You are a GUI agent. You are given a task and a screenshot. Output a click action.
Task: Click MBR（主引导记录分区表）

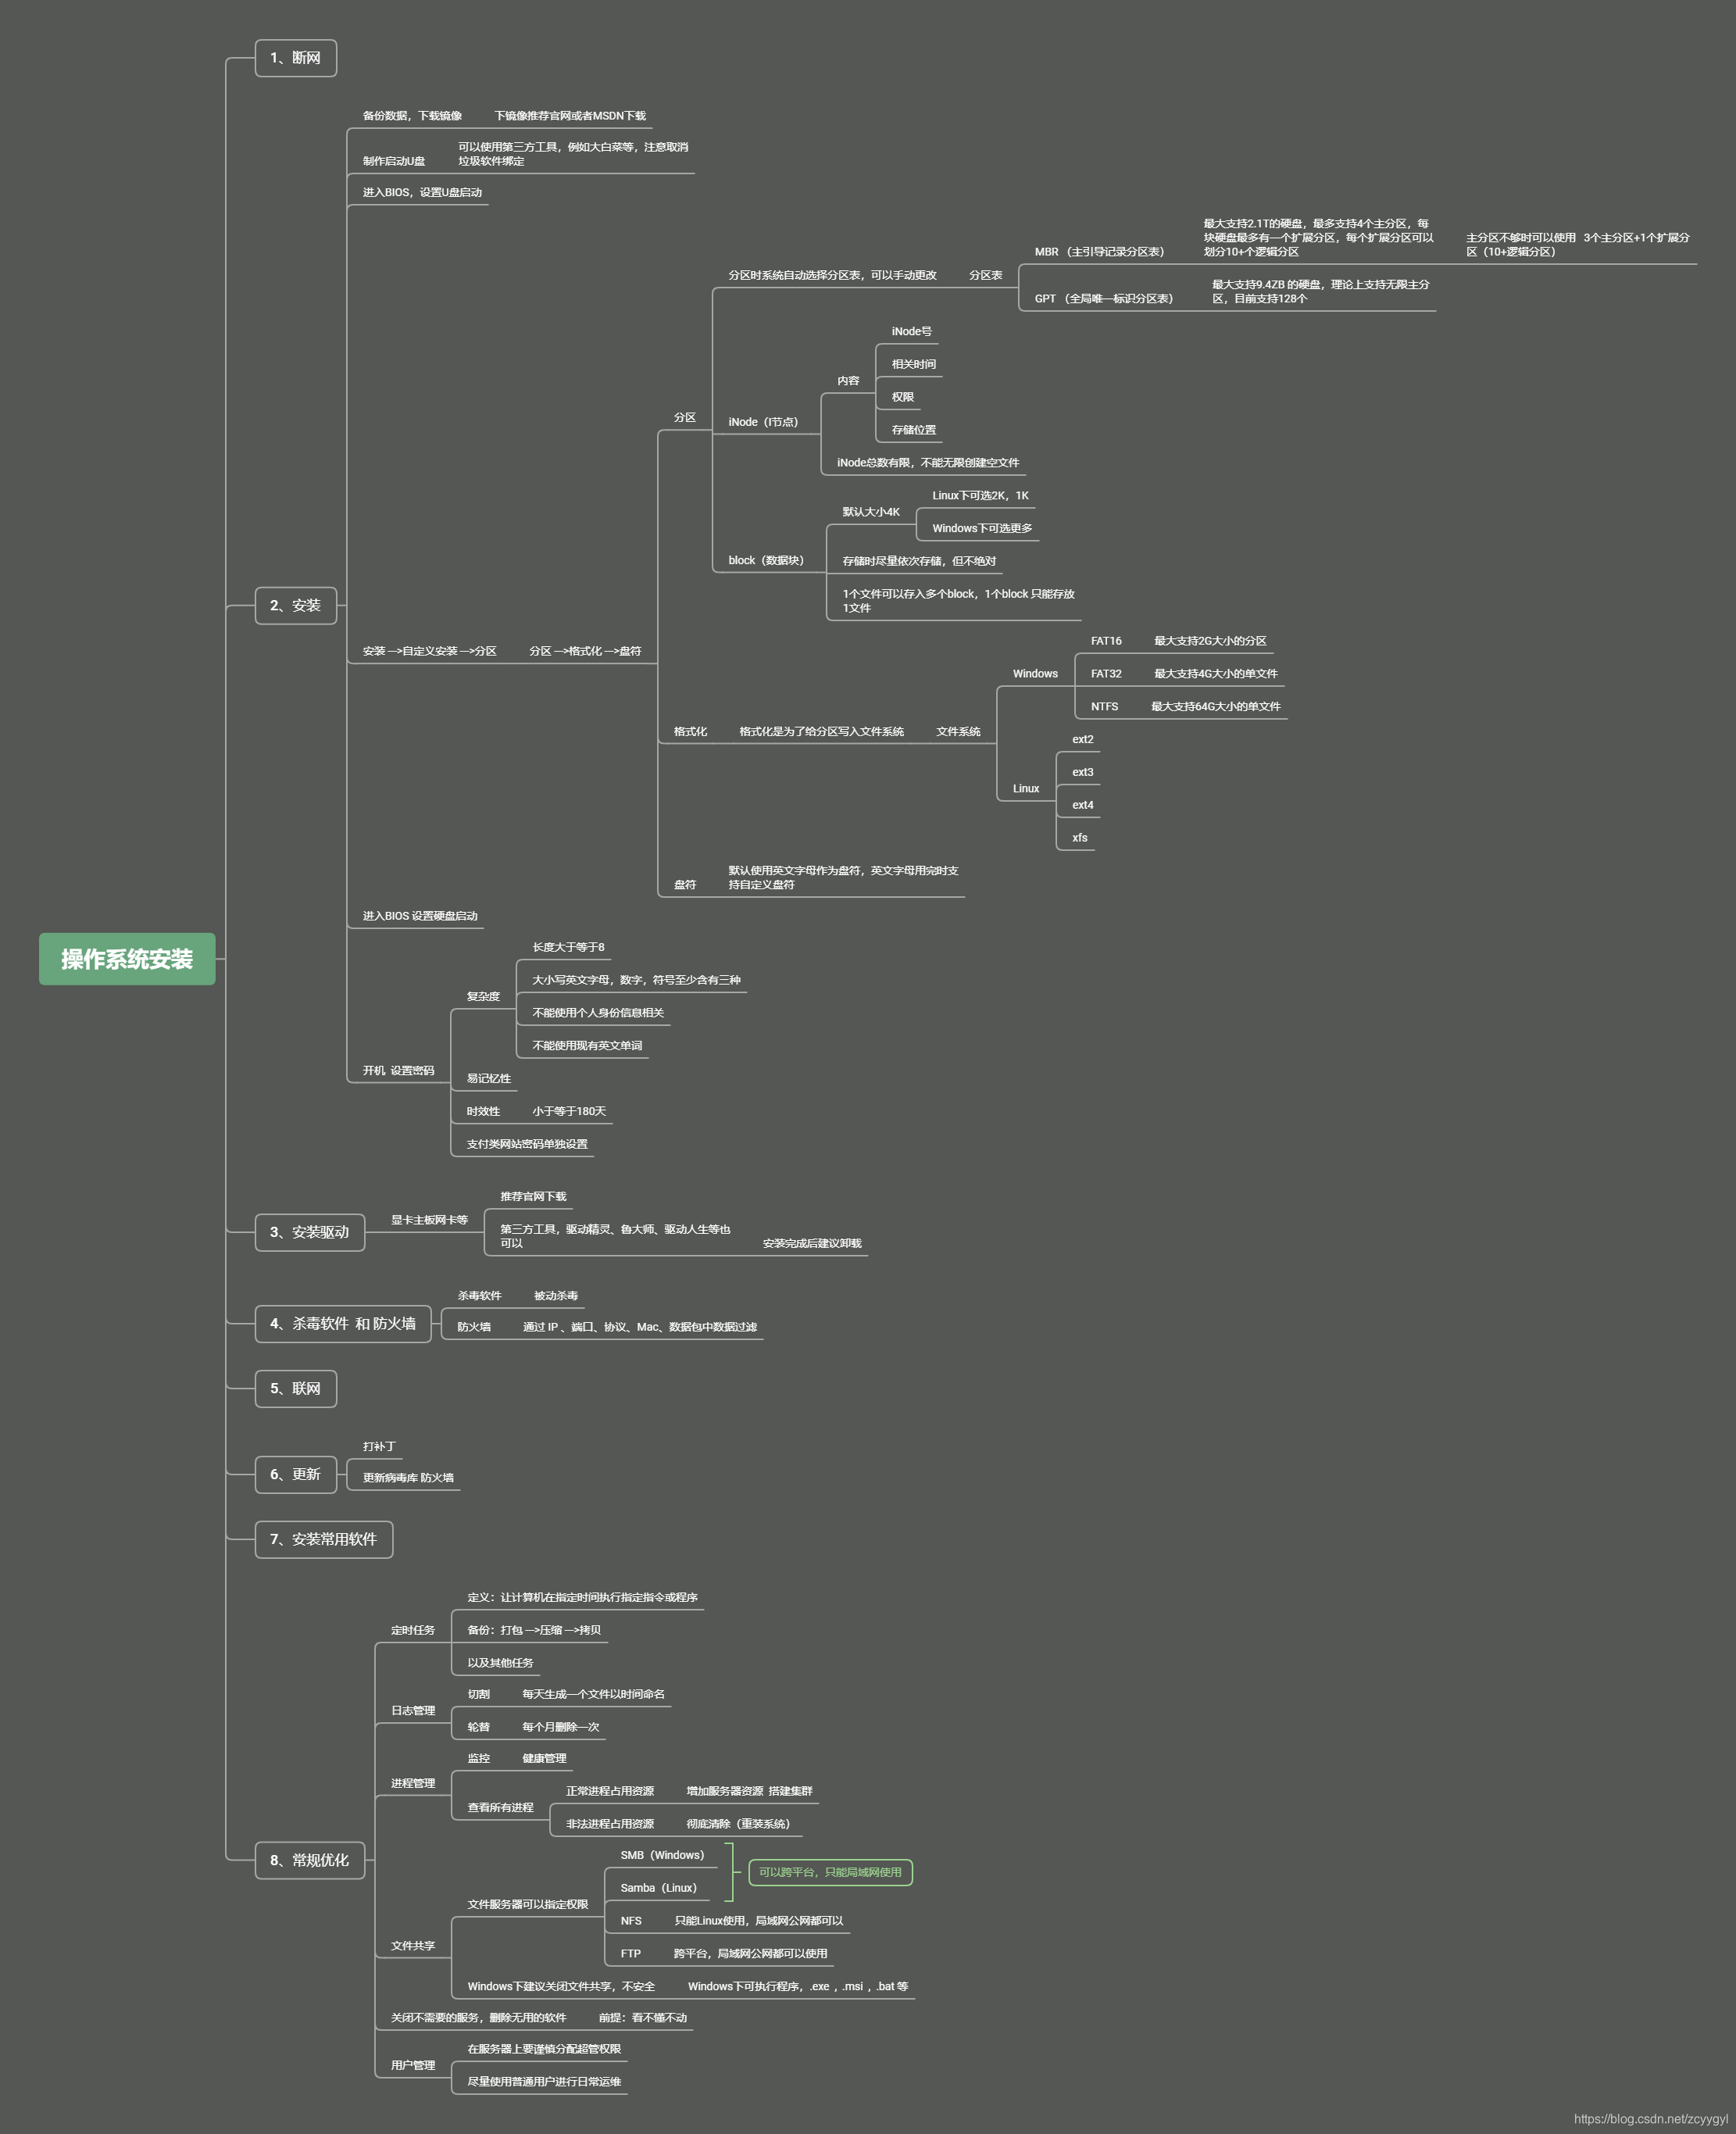pos(1099,252)
